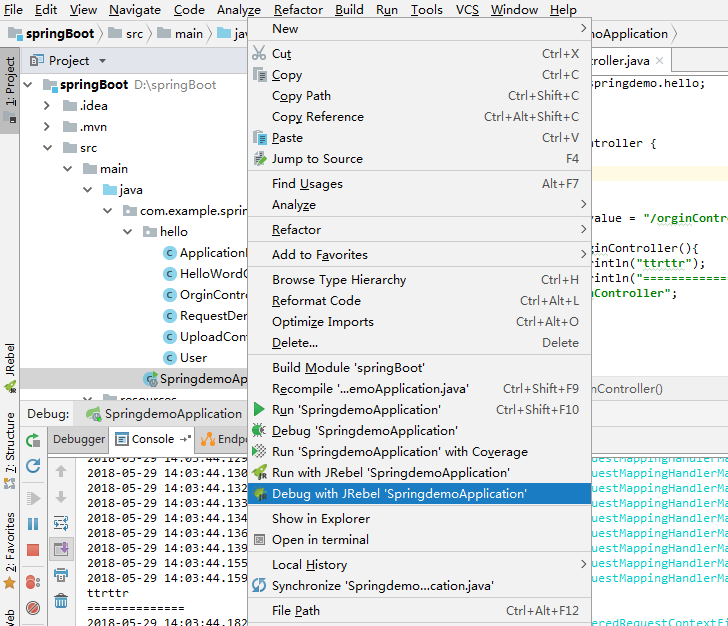The width and height of the screenshot is (728, 626).
Task: Collapse the java folder
Action: tap(88, 189)
